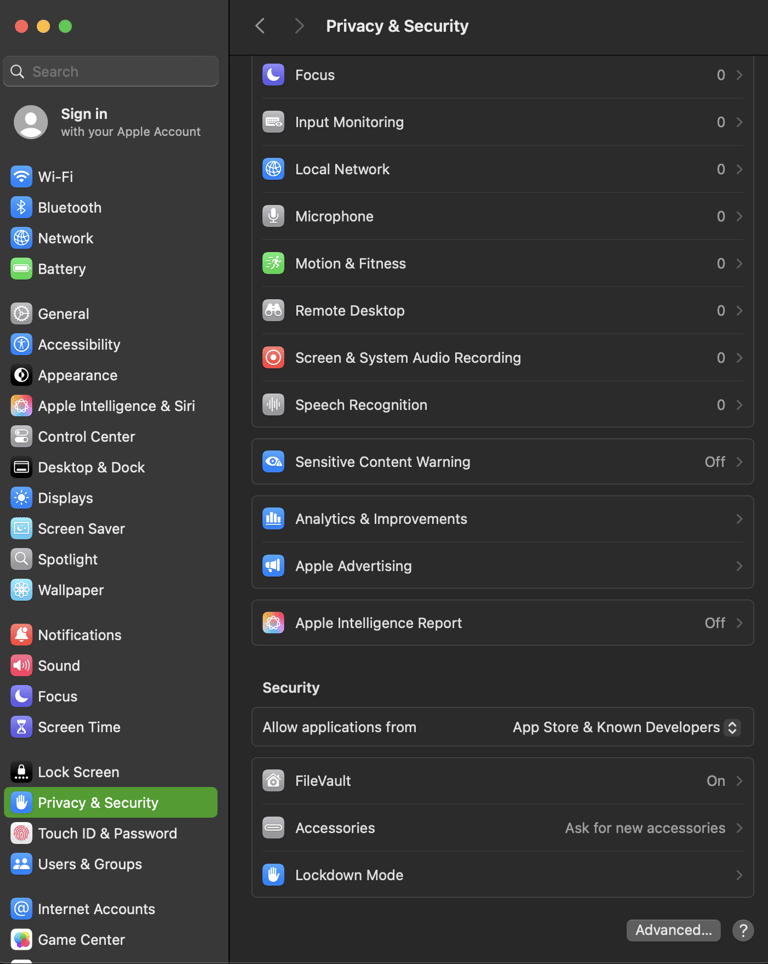Click the Apple Intelligence Report "Off" value
768x964 pixels.
[x=715, y=623]
